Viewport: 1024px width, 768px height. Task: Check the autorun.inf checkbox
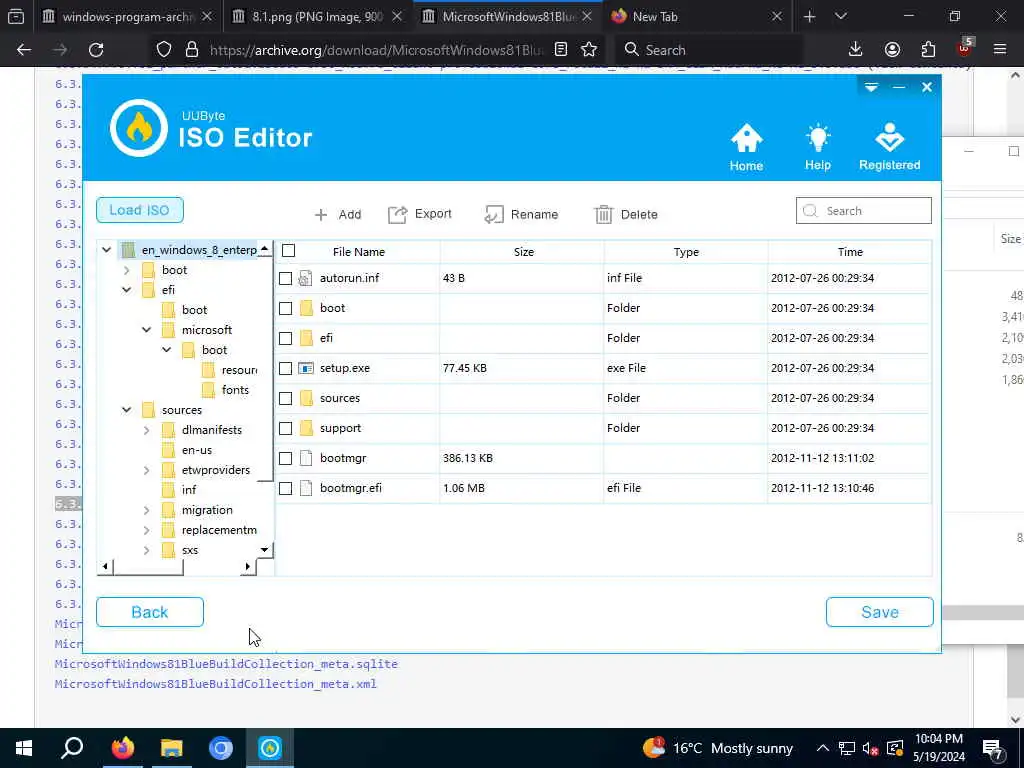[285, 278]
